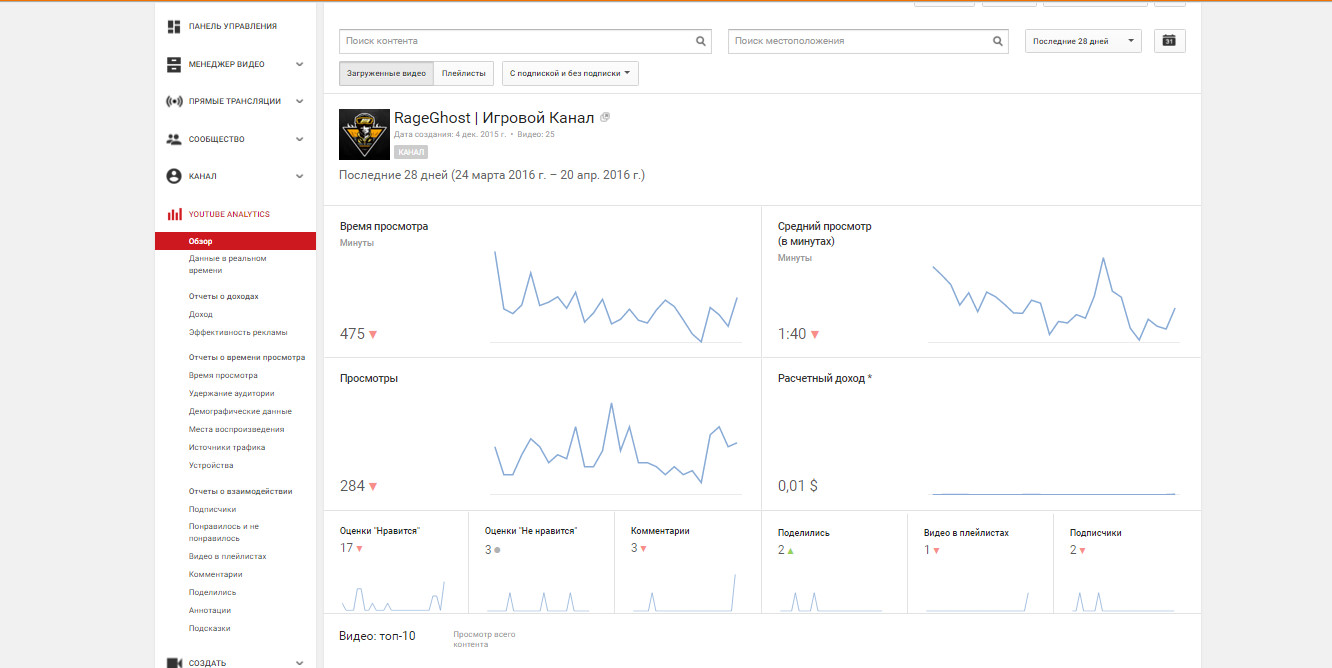
Task: Open the Удержание аудитории report
Action: click(x=231, y=393)
